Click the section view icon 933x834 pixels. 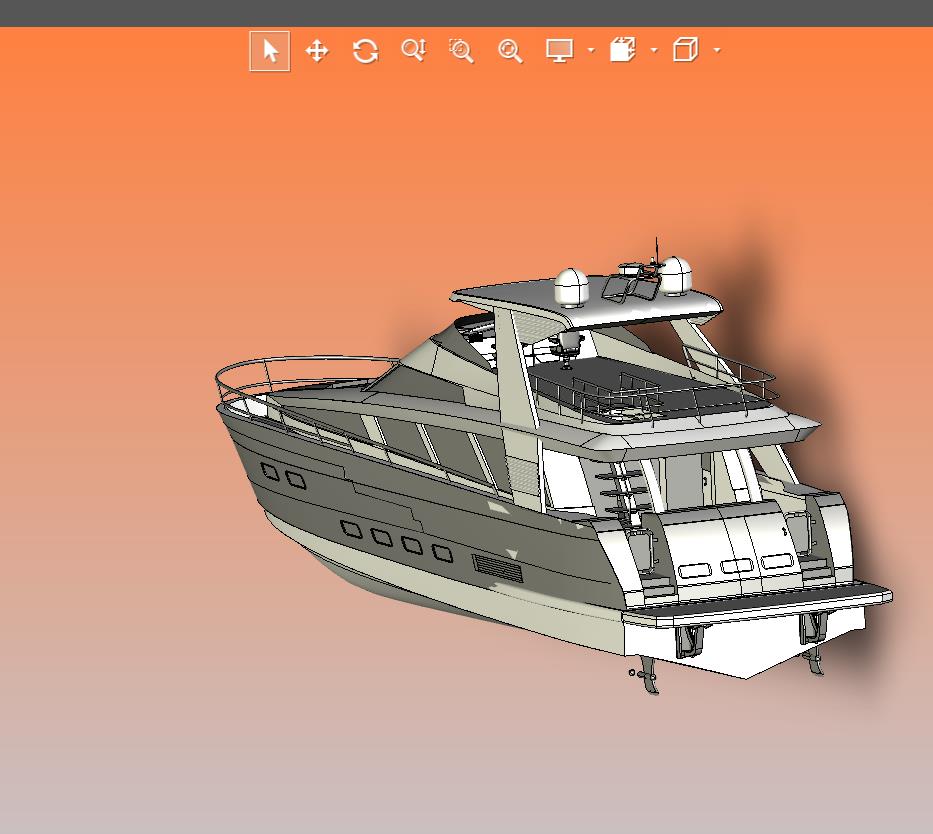(x=622, y=50)
